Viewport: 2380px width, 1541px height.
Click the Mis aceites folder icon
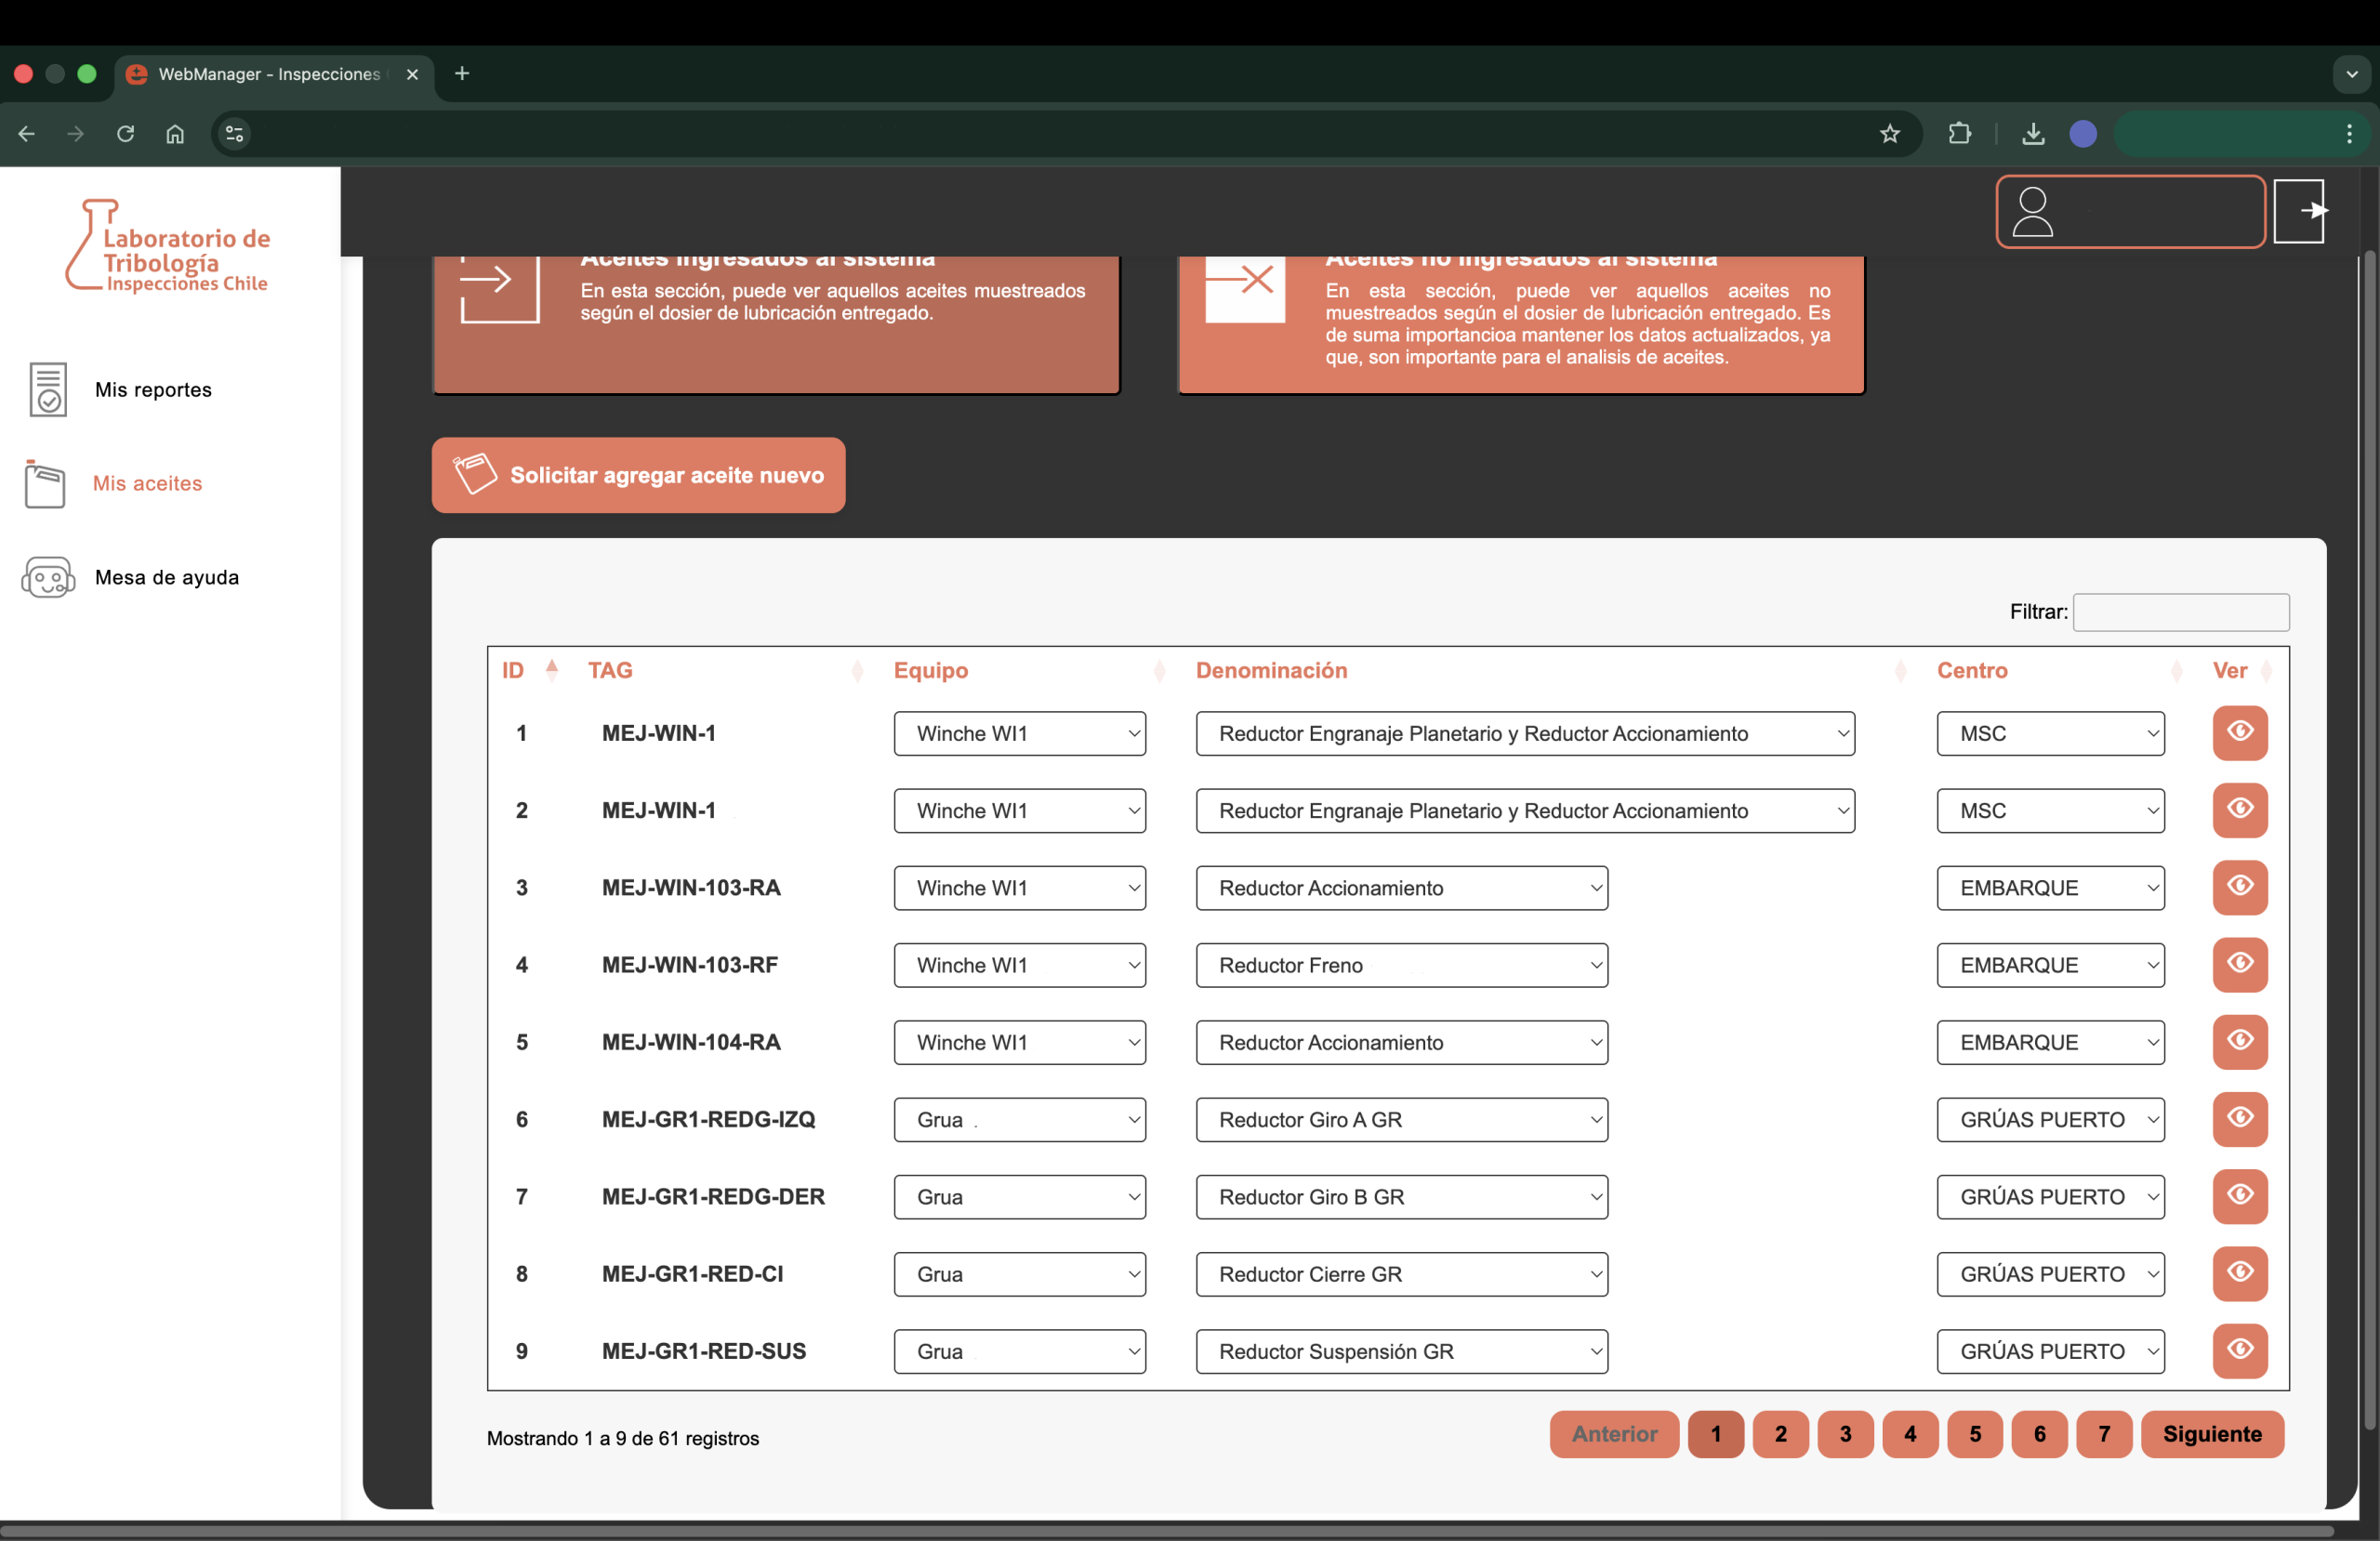pyautogui.click(x=45, y=484)
